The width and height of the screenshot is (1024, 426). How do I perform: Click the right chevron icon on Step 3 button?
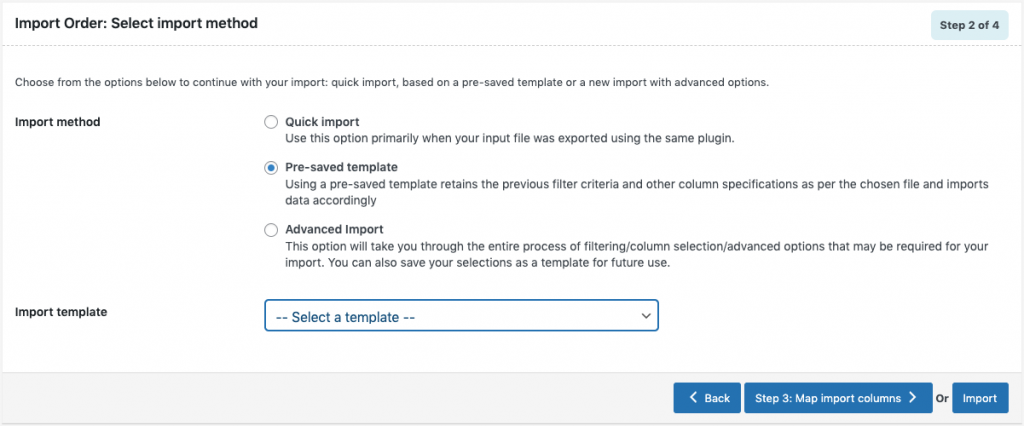(913, 398)
